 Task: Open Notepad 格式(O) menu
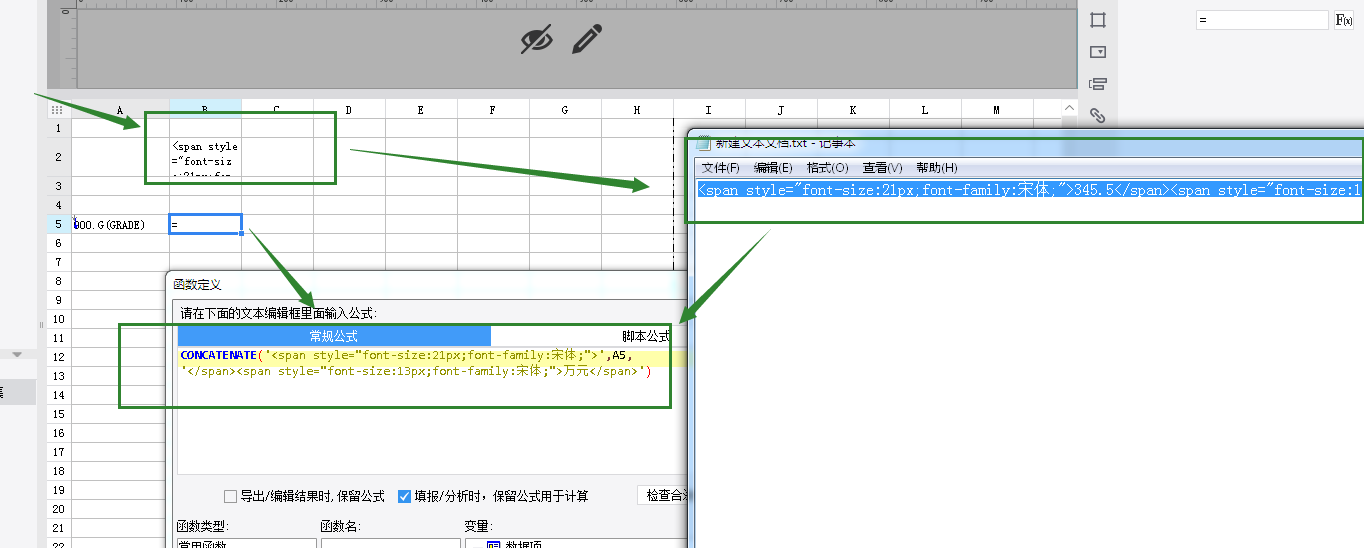point(827,168)
